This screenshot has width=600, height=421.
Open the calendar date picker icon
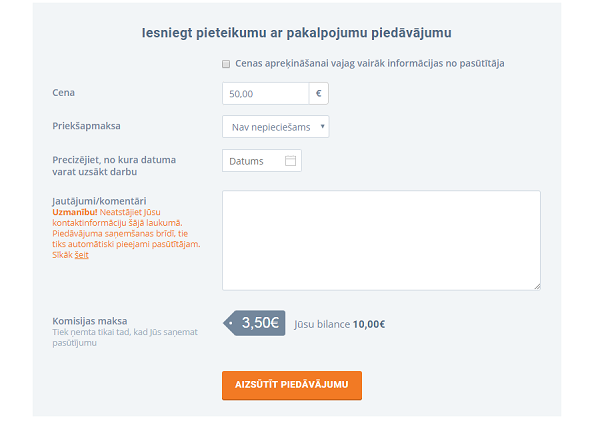(x=290, y=160)
